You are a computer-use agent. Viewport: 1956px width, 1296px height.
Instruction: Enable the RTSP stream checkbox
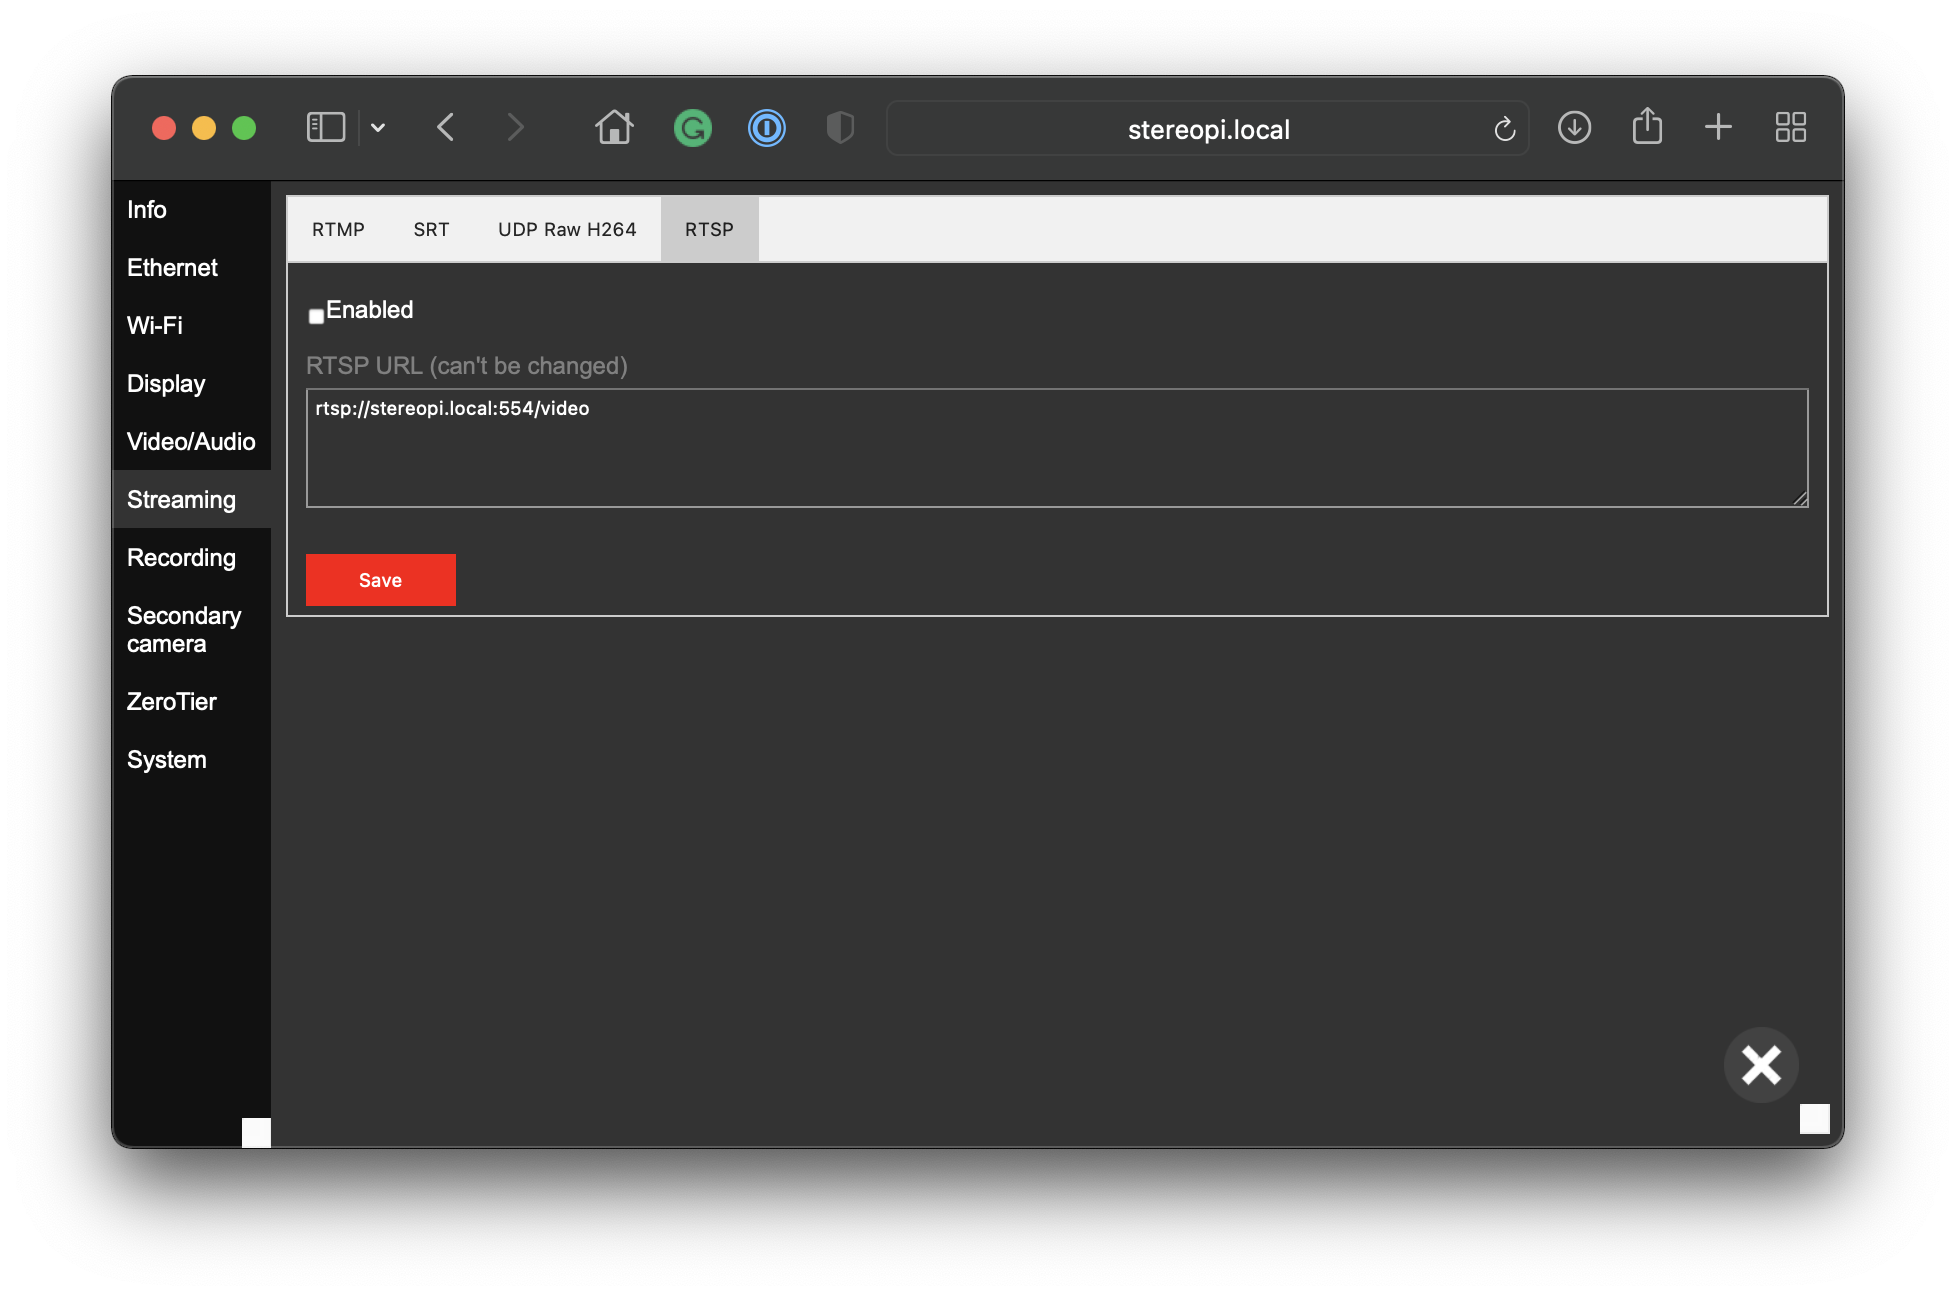coord(316,316)
